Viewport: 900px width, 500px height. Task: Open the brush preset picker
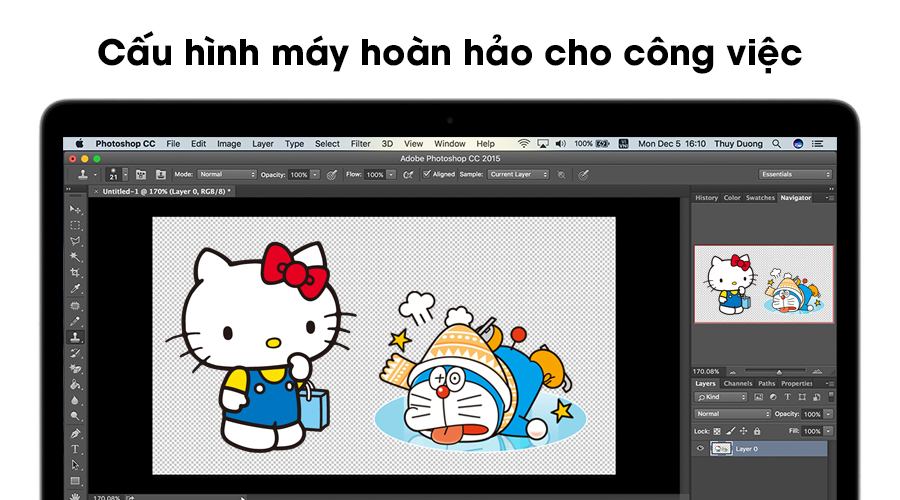pyautogui.click(x=126, y=175)
